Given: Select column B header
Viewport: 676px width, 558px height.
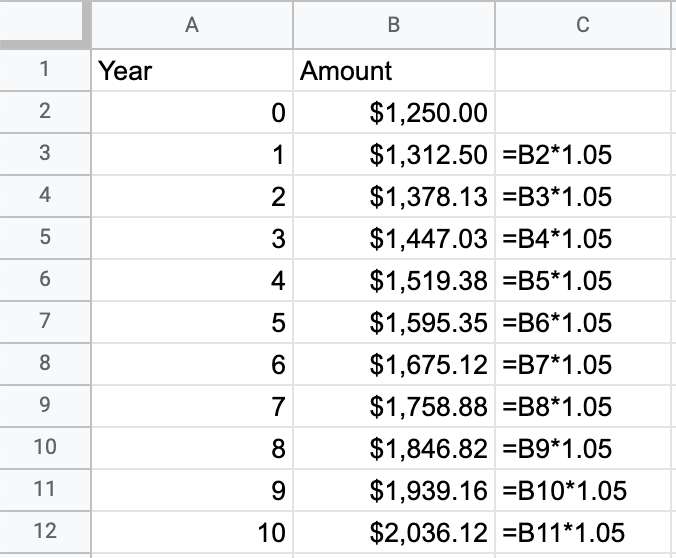Looking at the screenshot, I should (394, 25).
